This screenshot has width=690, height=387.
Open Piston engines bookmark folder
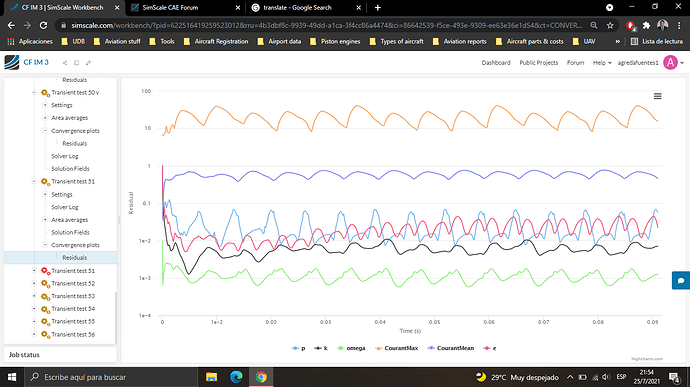[335, 41]
